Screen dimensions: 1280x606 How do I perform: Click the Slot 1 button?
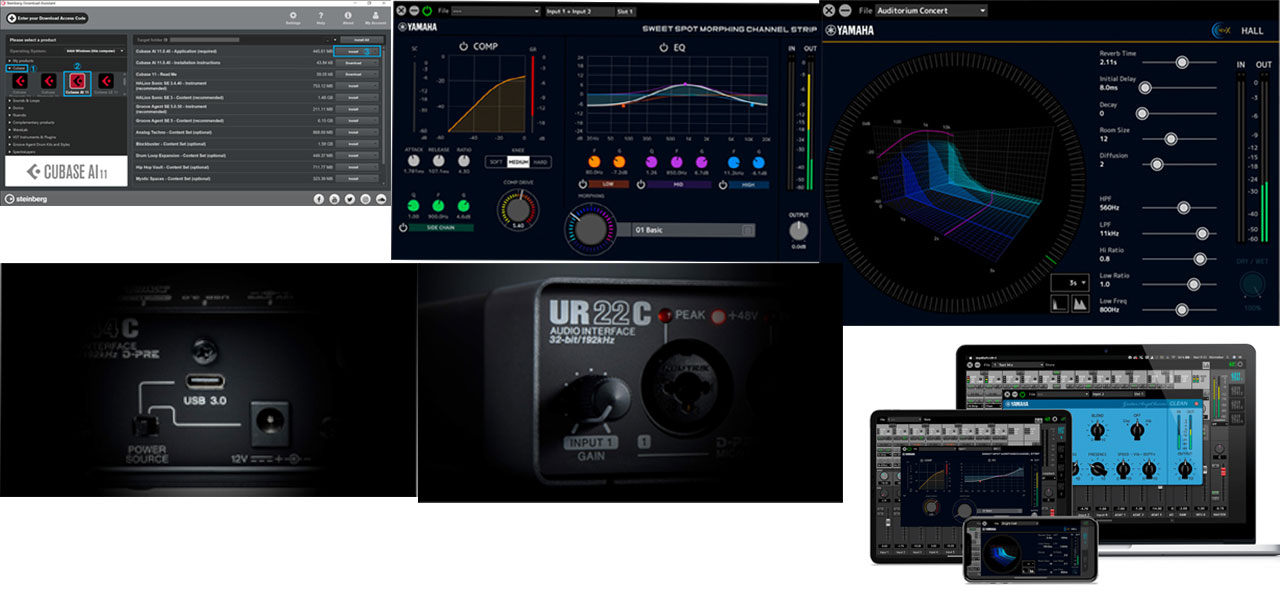[x=625, y=10]
